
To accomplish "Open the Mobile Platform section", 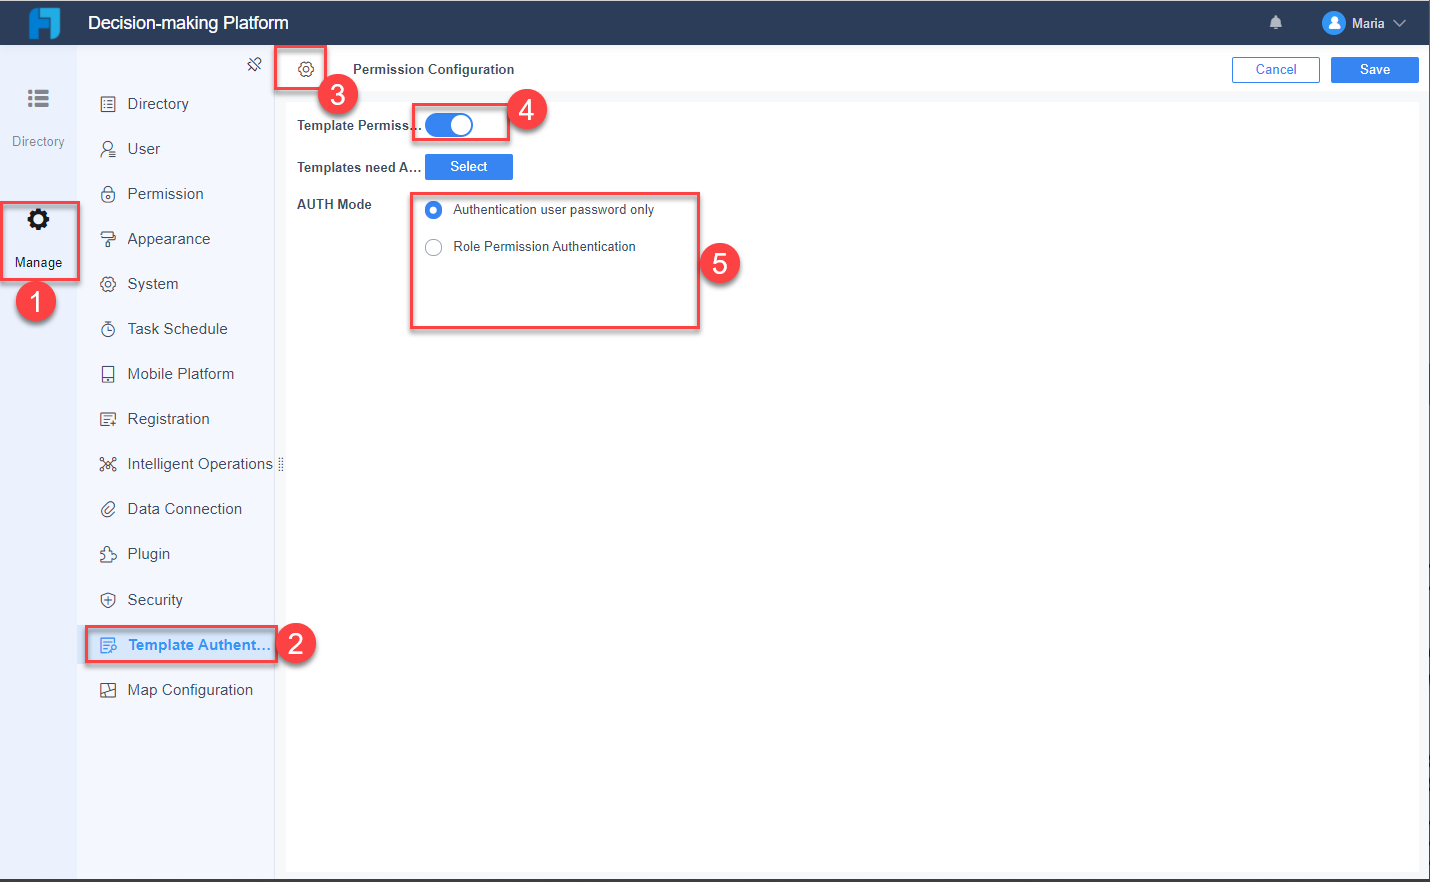I will coord(180,373).
